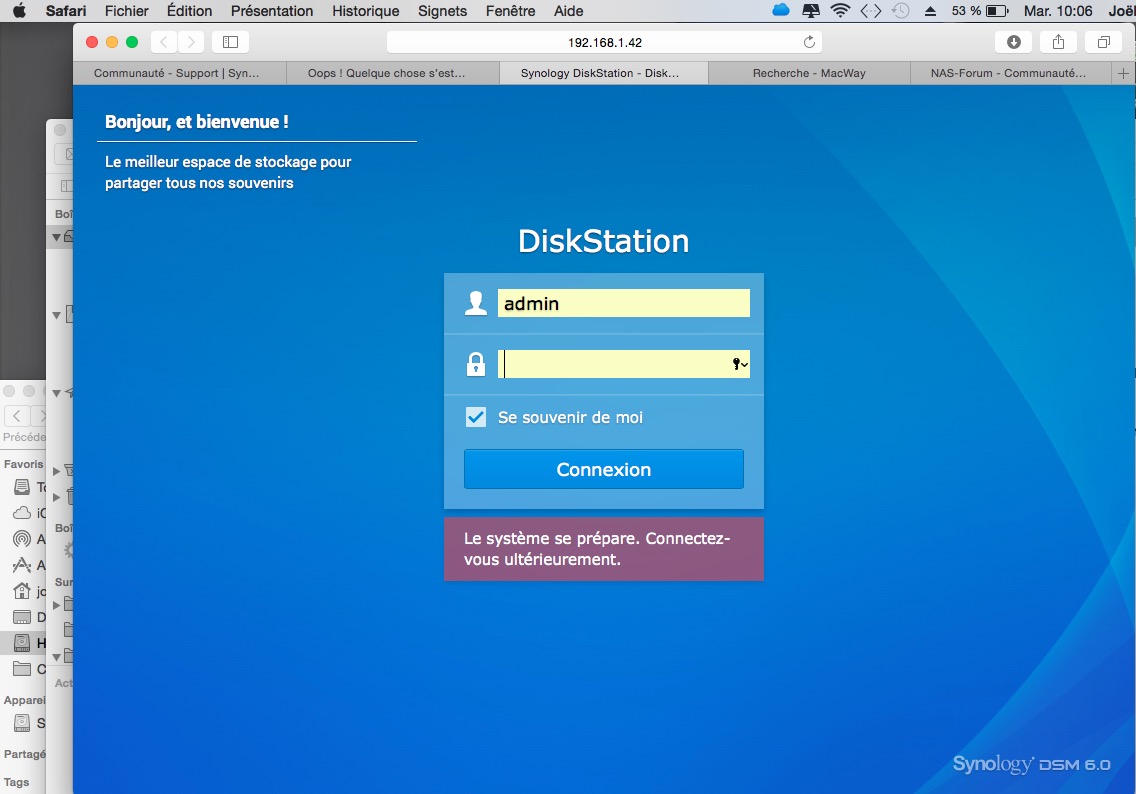The height and width of the screenshot is (794, 1136).
Task: Open the Wi-Fi menu bar icon
Action: [x=840, y=11]
